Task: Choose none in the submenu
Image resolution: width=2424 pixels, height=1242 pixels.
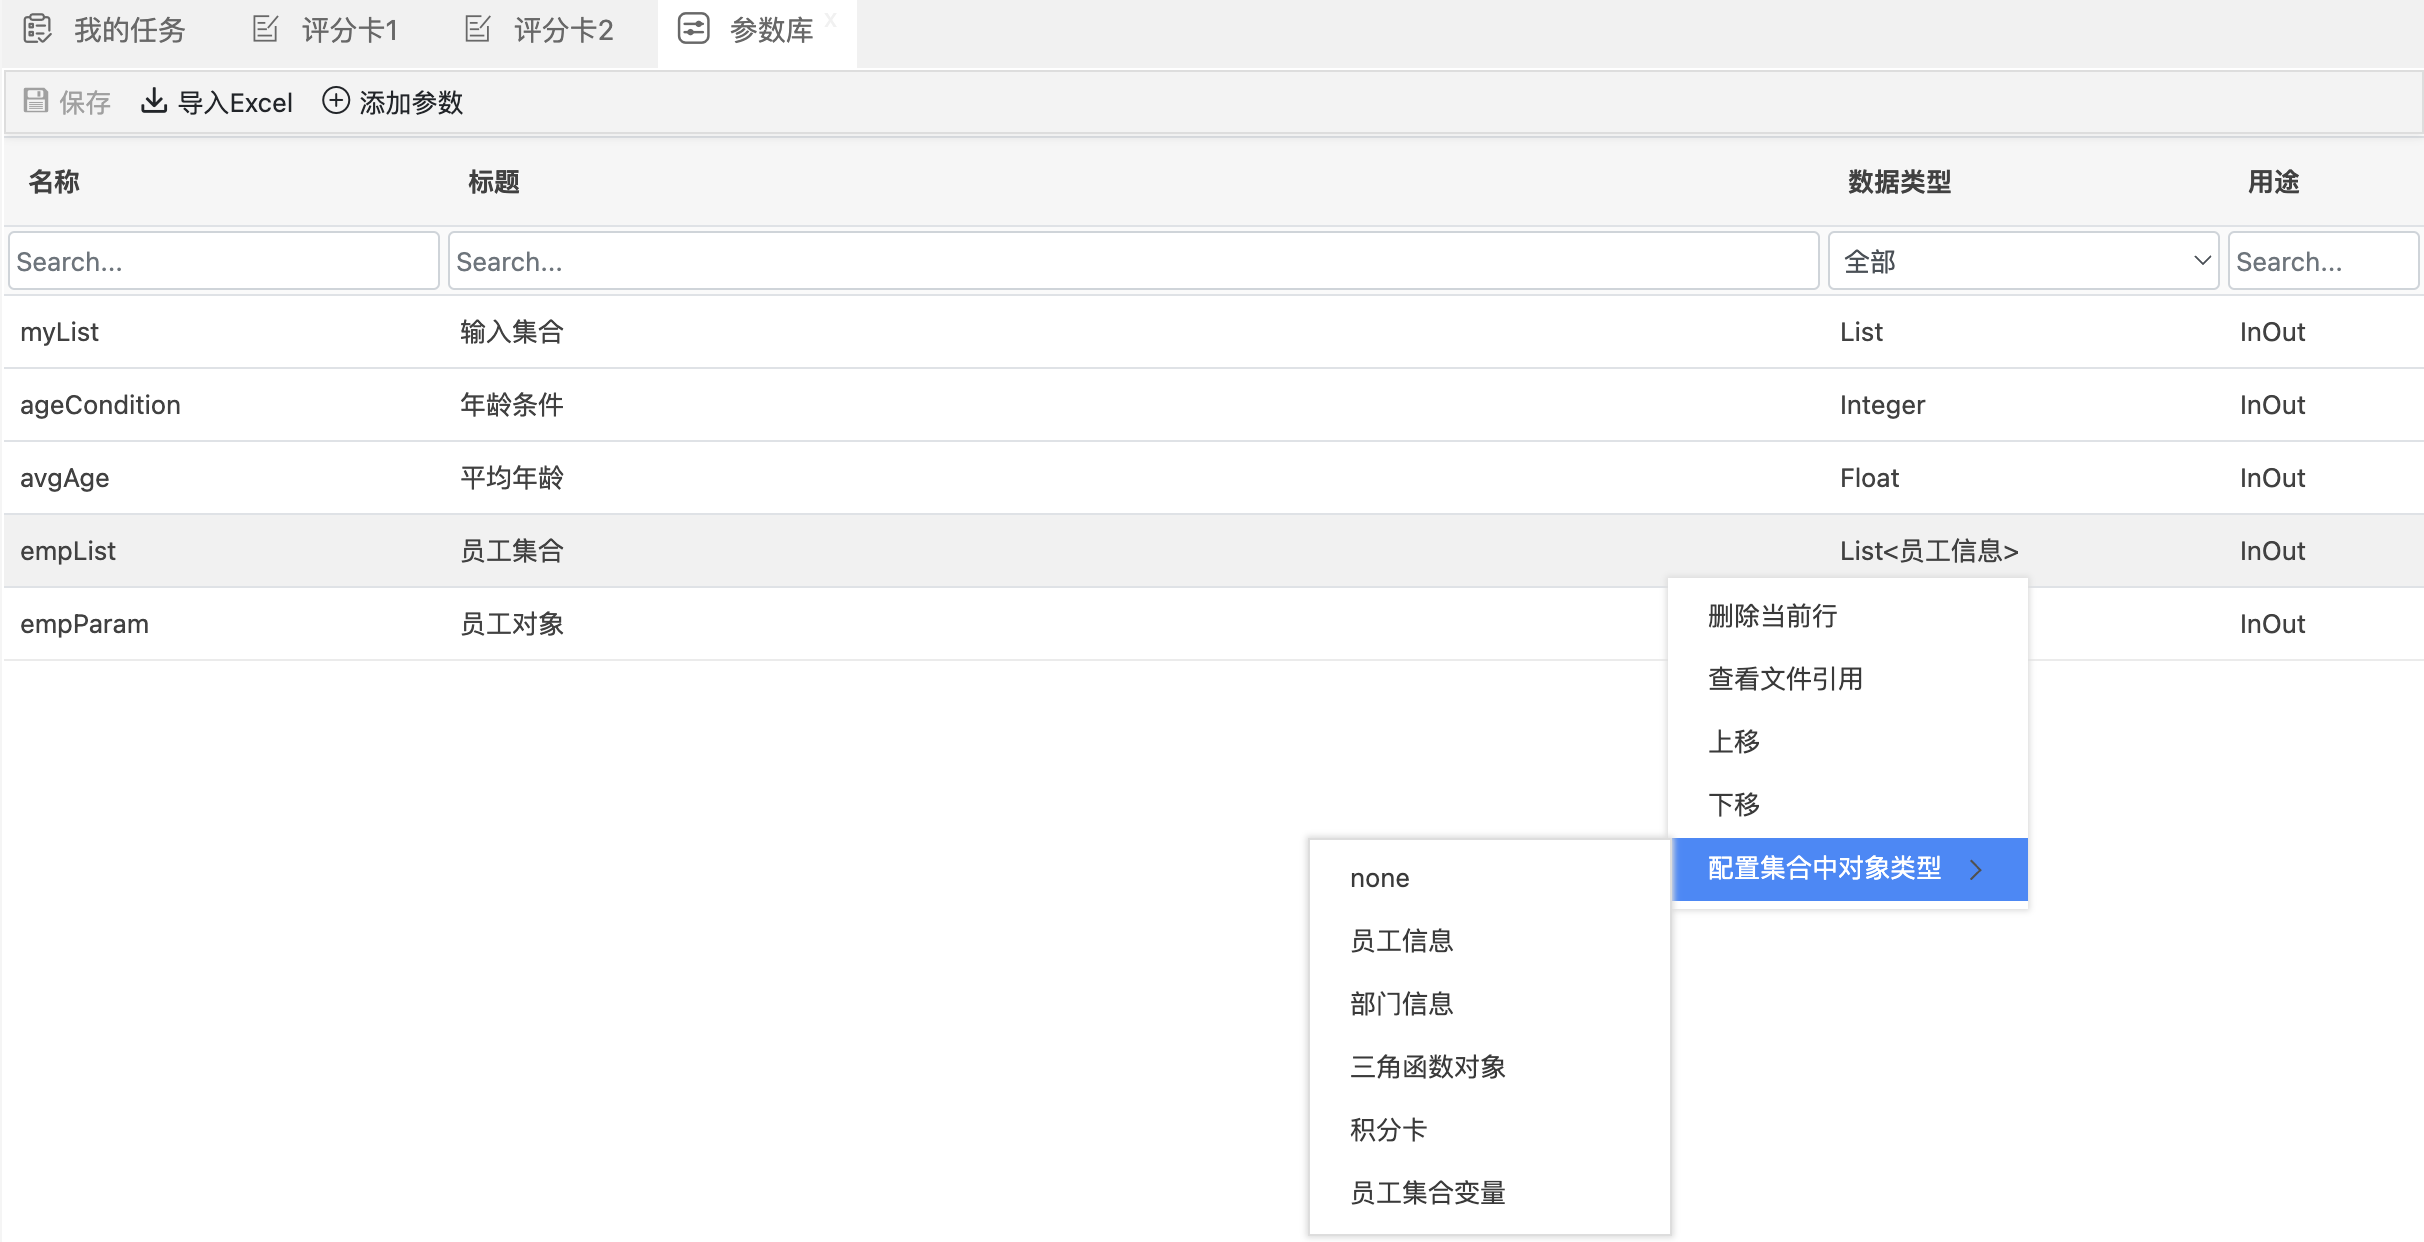Action: [1379, 878]
